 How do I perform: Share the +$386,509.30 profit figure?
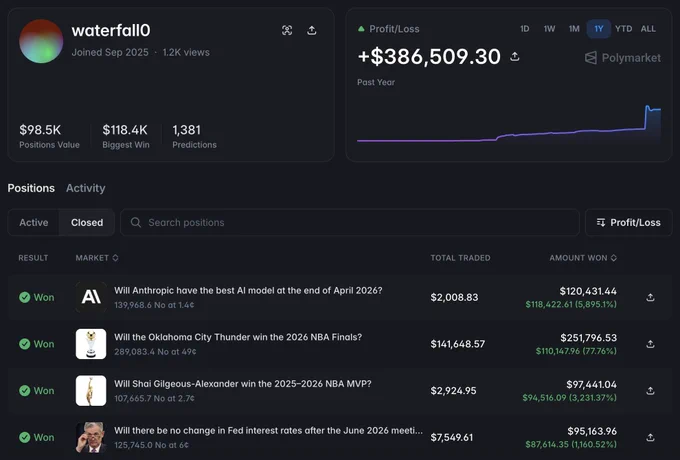(x=515, y=56)
